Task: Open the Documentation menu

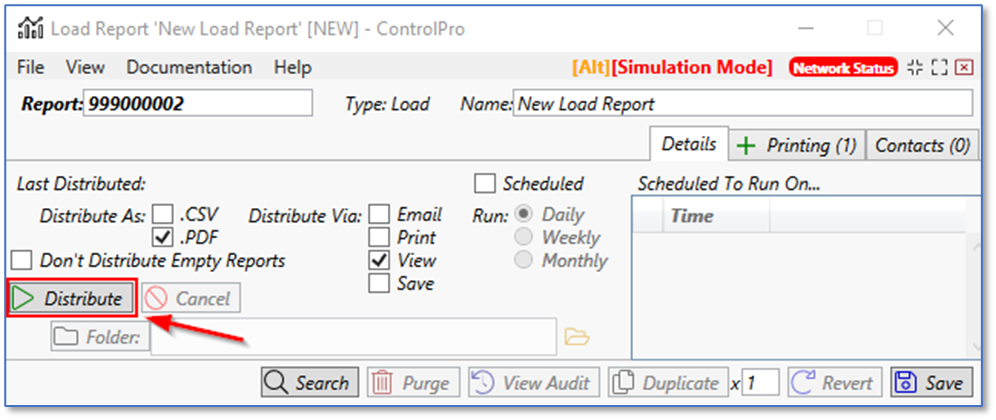Action: click(x=189, y=68)
